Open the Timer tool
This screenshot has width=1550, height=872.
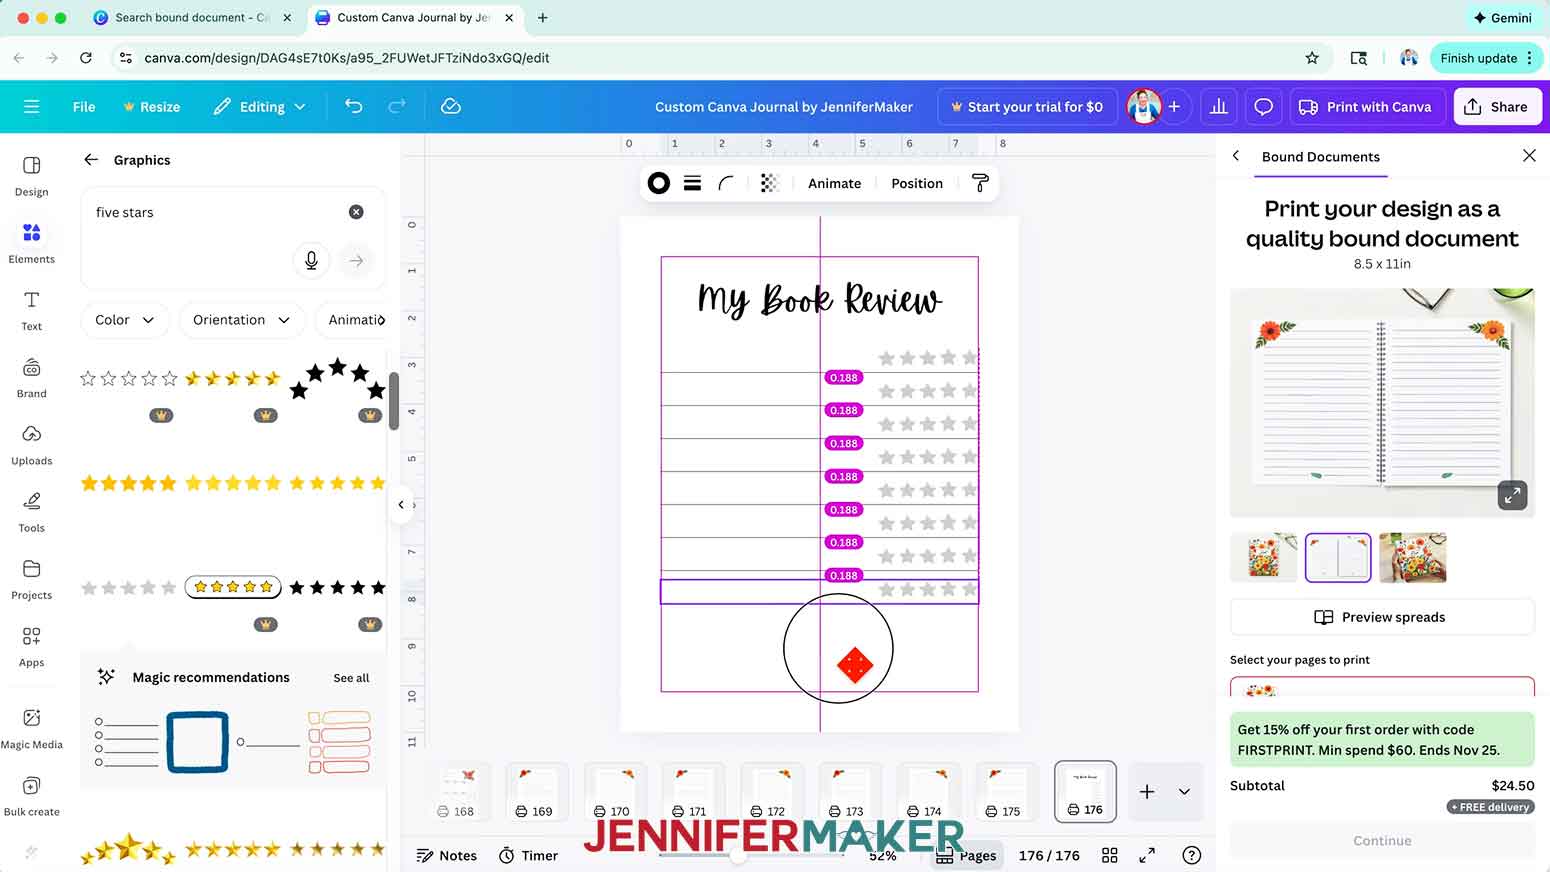pyautogui.click(x=528, y=855)
